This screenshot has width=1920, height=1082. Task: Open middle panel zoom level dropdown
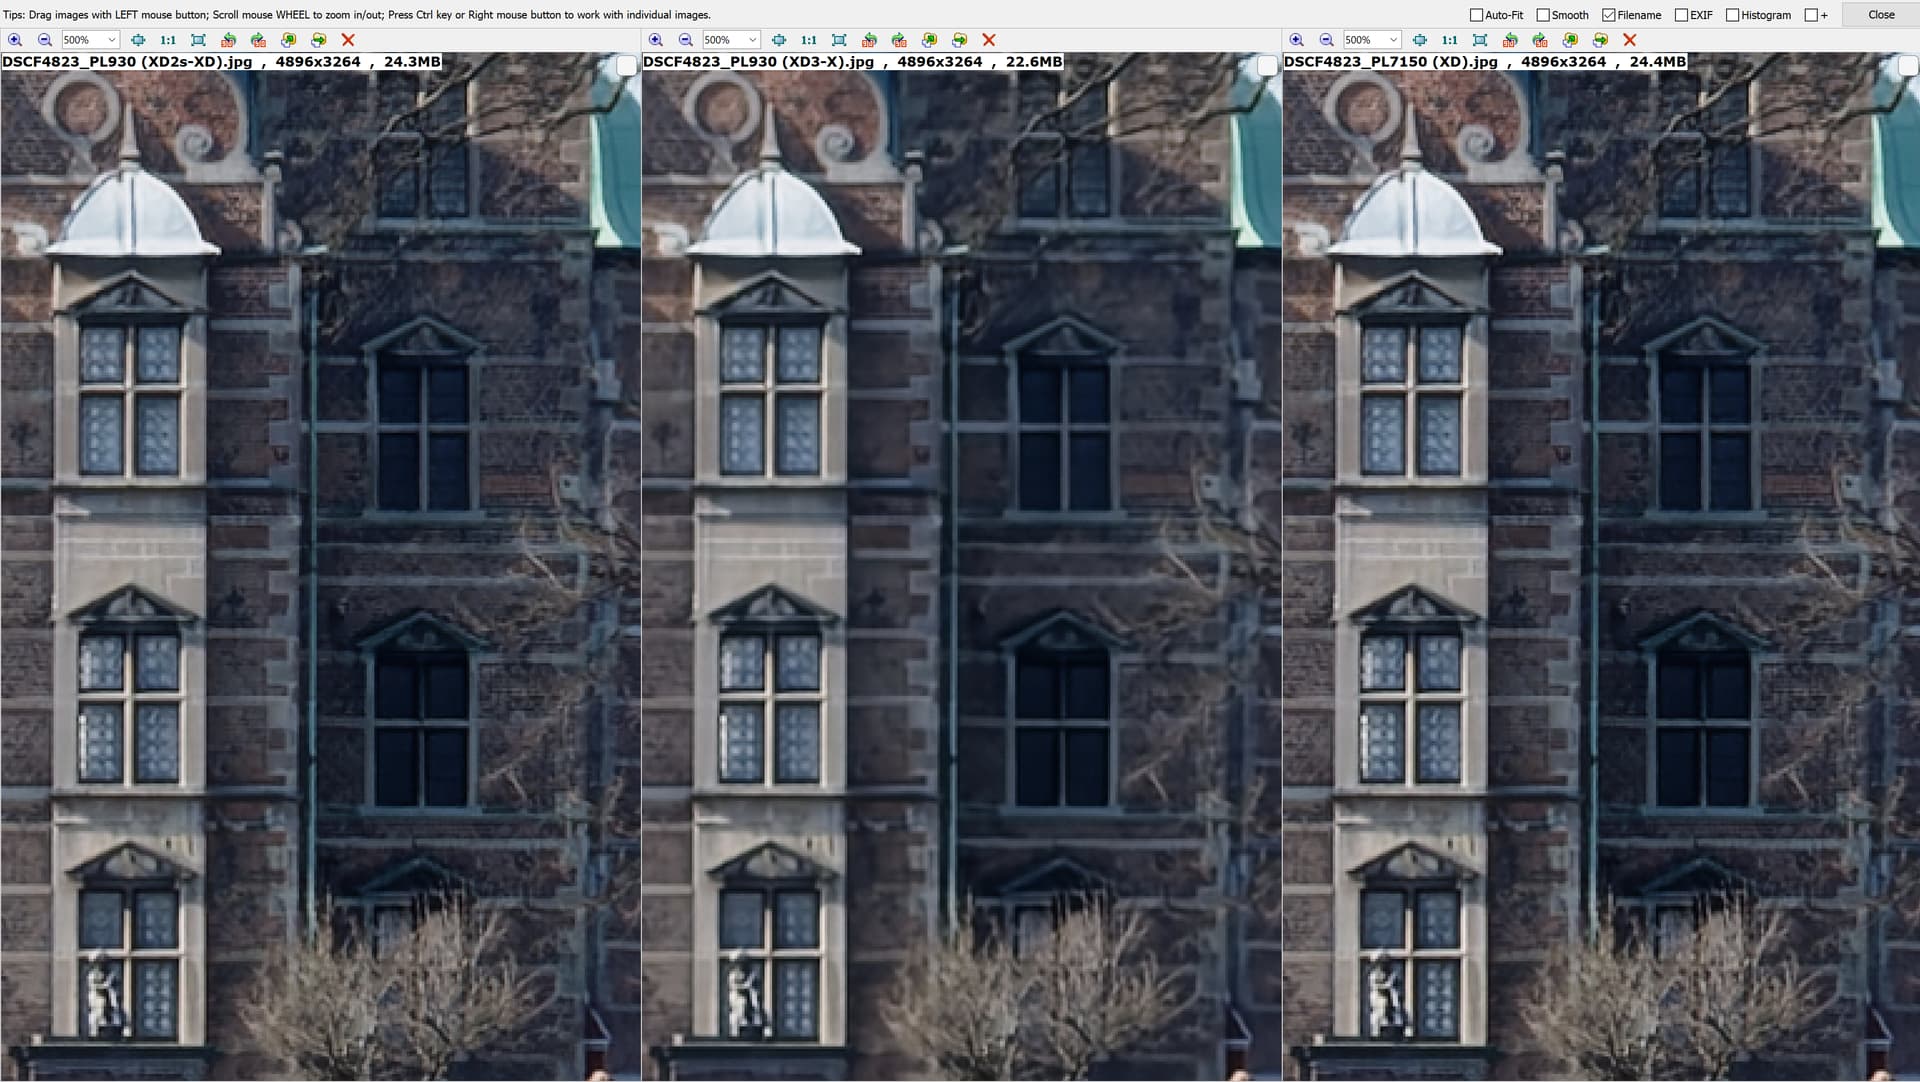pyautogui.click(x=752, y=40)
